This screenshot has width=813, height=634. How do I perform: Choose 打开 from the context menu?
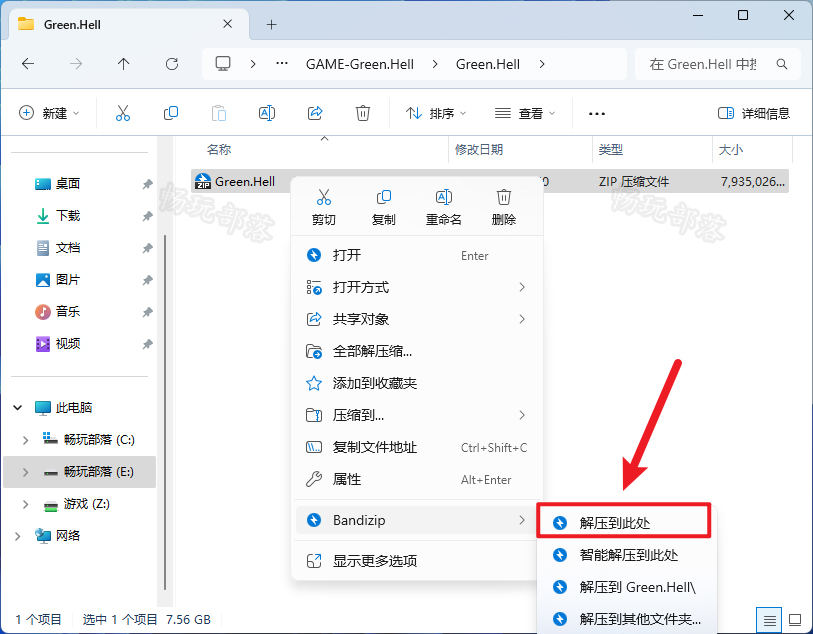(417, 255)
